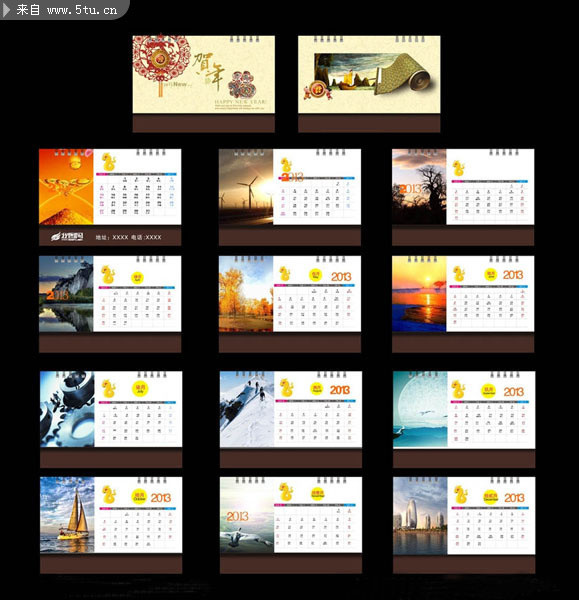579x600 pixels.
Task: Click the yellow month badge on mountain lake calendar
Action: (137, 277)
